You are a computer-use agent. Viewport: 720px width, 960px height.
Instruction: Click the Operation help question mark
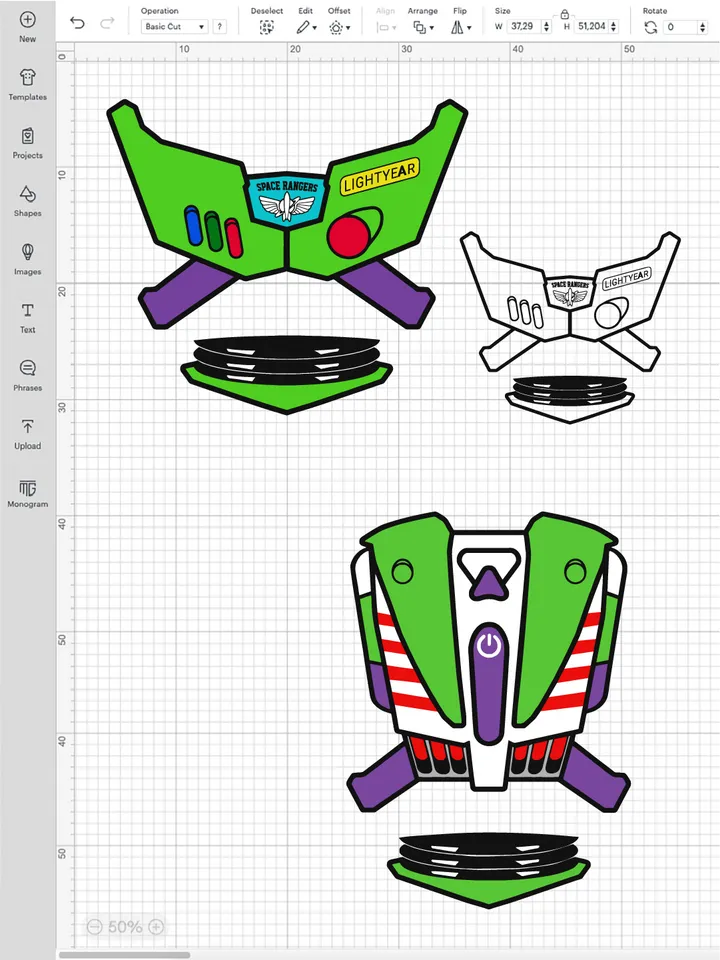click(219, 26)
